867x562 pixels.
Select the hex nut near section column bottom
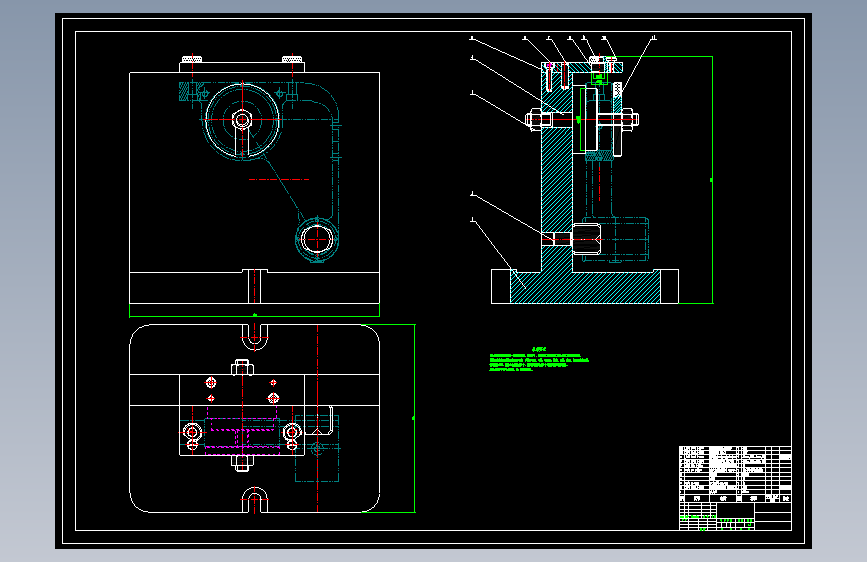pos(587,239)
